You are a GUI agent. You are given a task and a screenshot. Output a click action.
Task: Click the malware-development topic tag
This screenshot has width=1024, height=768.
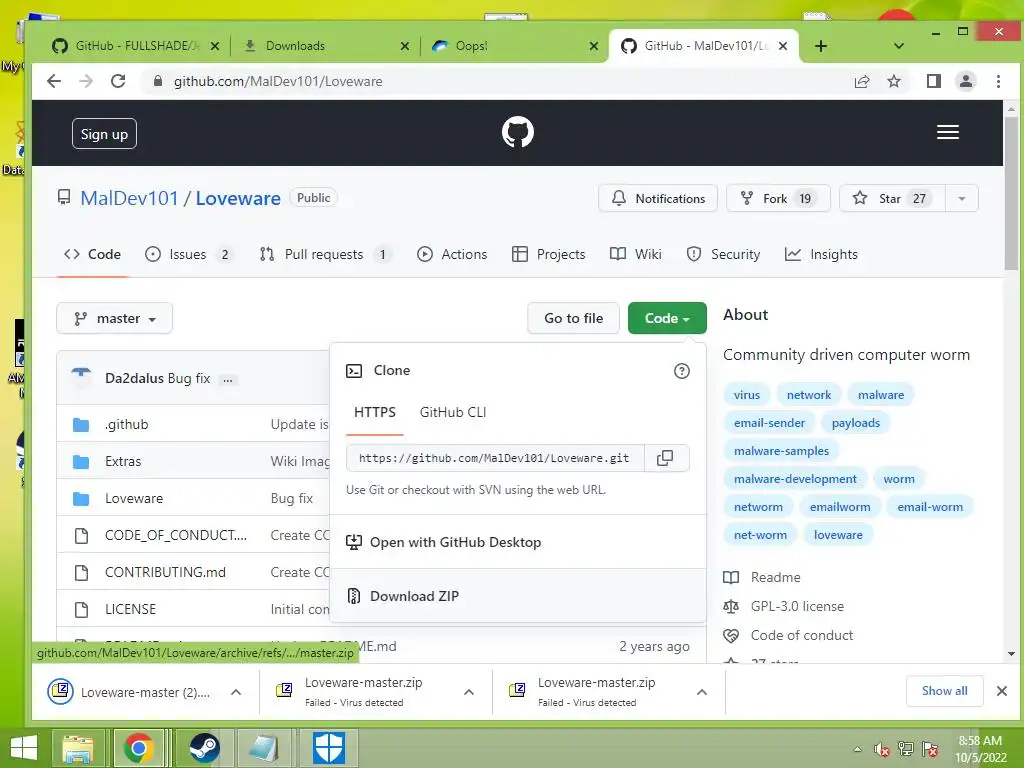(x=795, y=479)
